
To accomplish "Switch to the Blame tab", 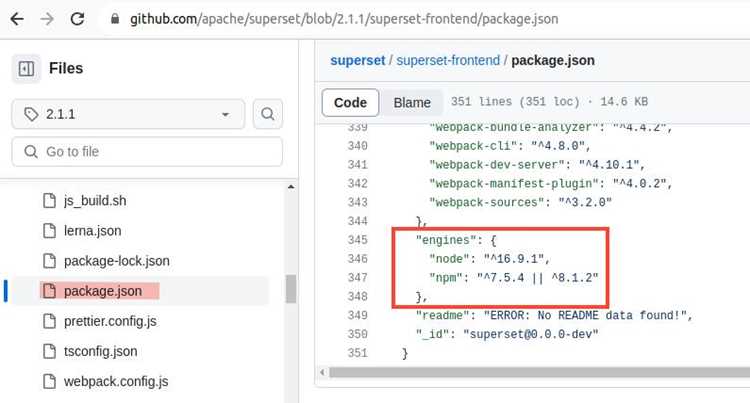I will [412, 102].
